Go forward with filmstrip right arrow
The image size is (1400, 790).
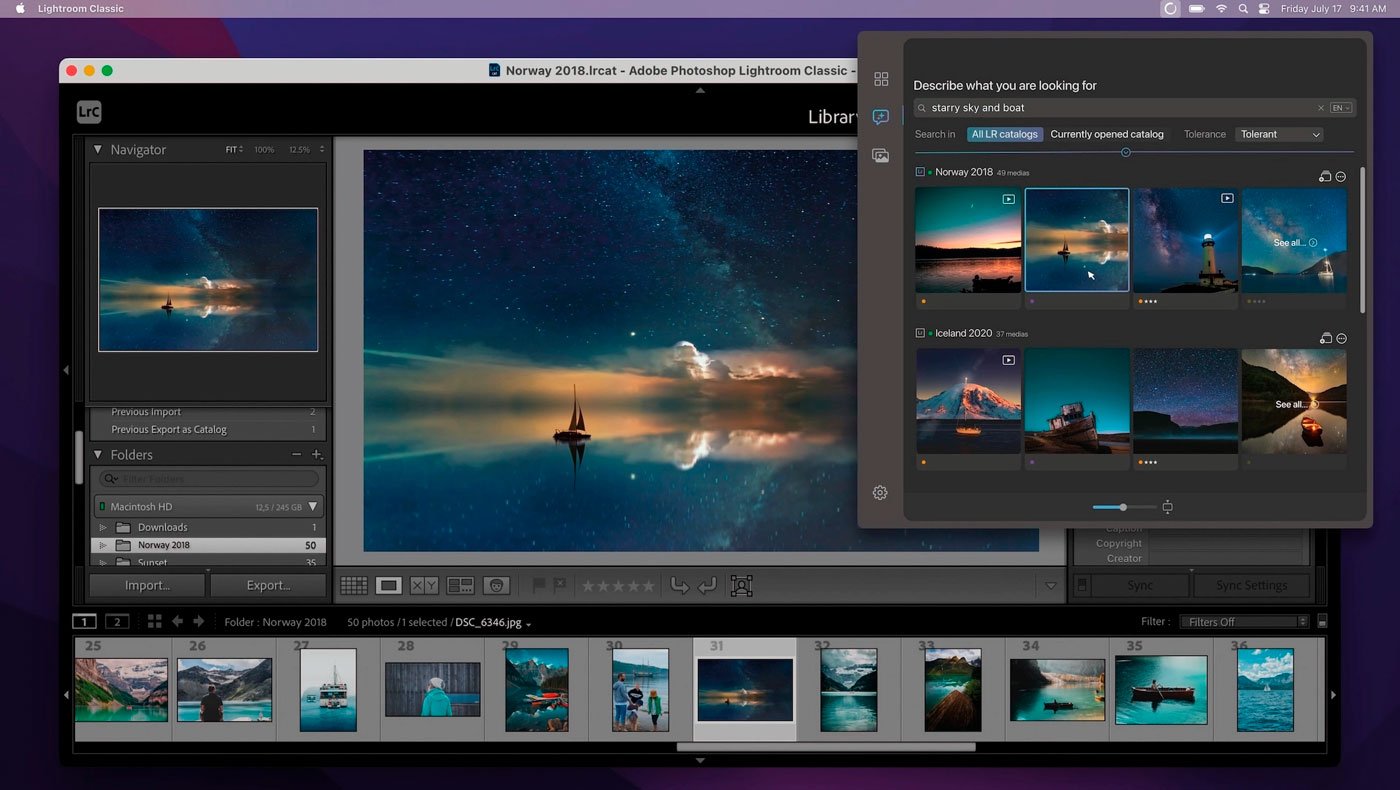point(198,621)
